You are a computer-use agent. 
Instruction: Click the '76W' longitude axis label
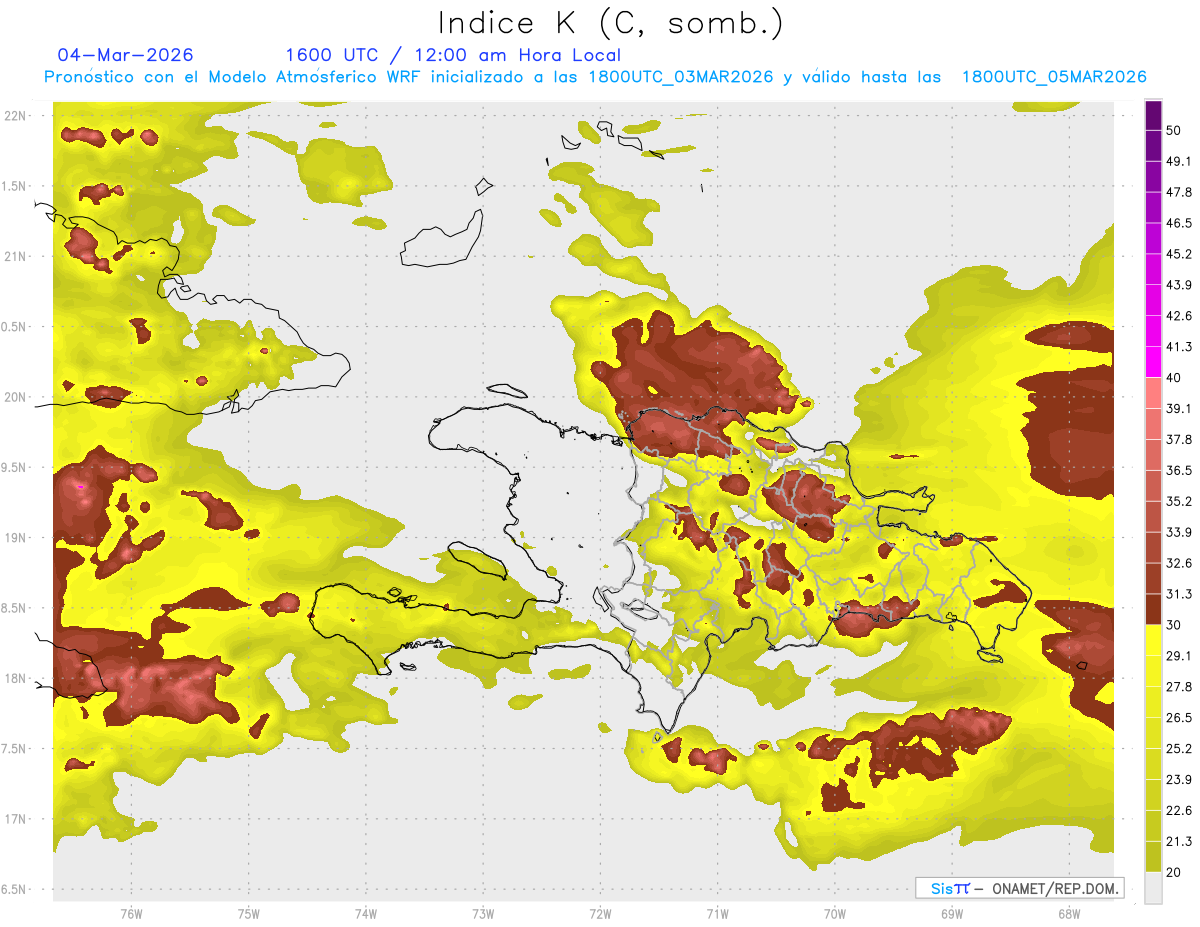pyautogui.click(x=131, y=914)
